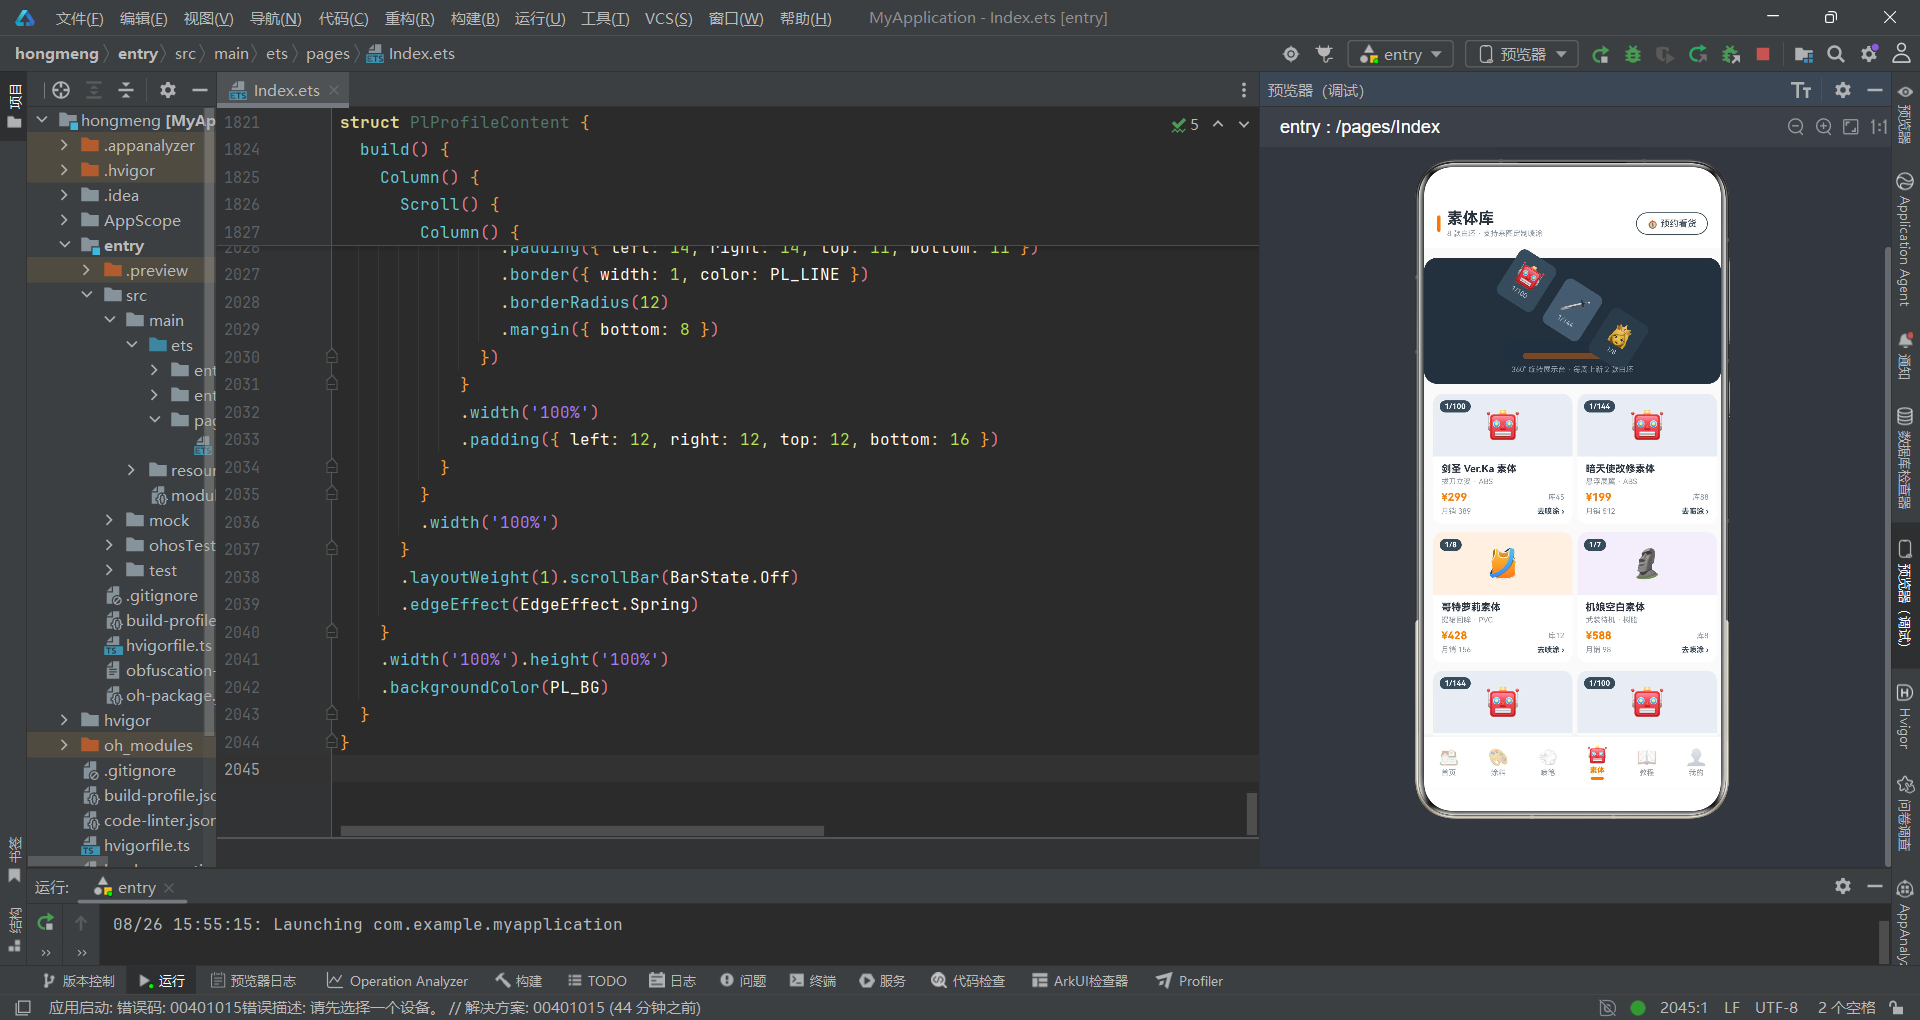Expand the .hvigor folder
The image size is (1920, 1020).
click(x=64, y=170)
